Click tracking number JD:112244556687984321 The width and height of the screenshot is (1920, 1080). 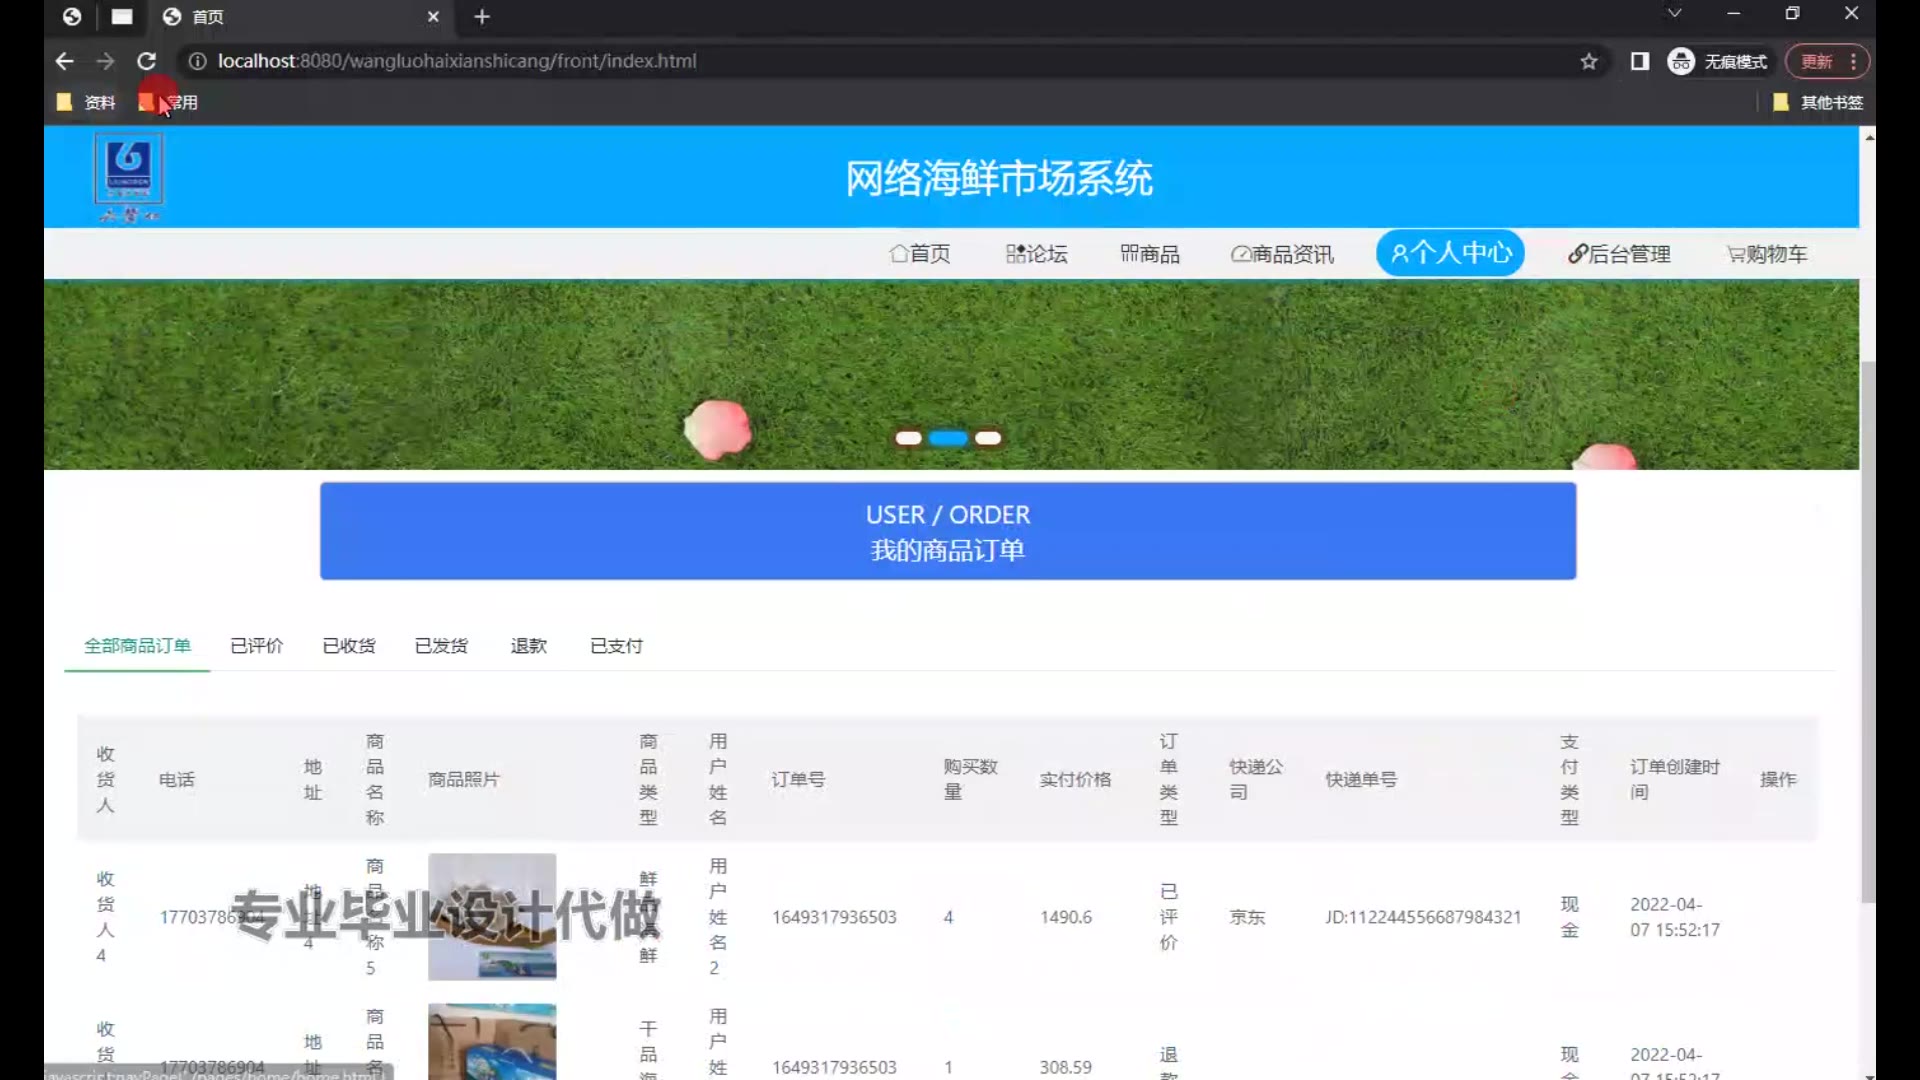pos(1423,917)
